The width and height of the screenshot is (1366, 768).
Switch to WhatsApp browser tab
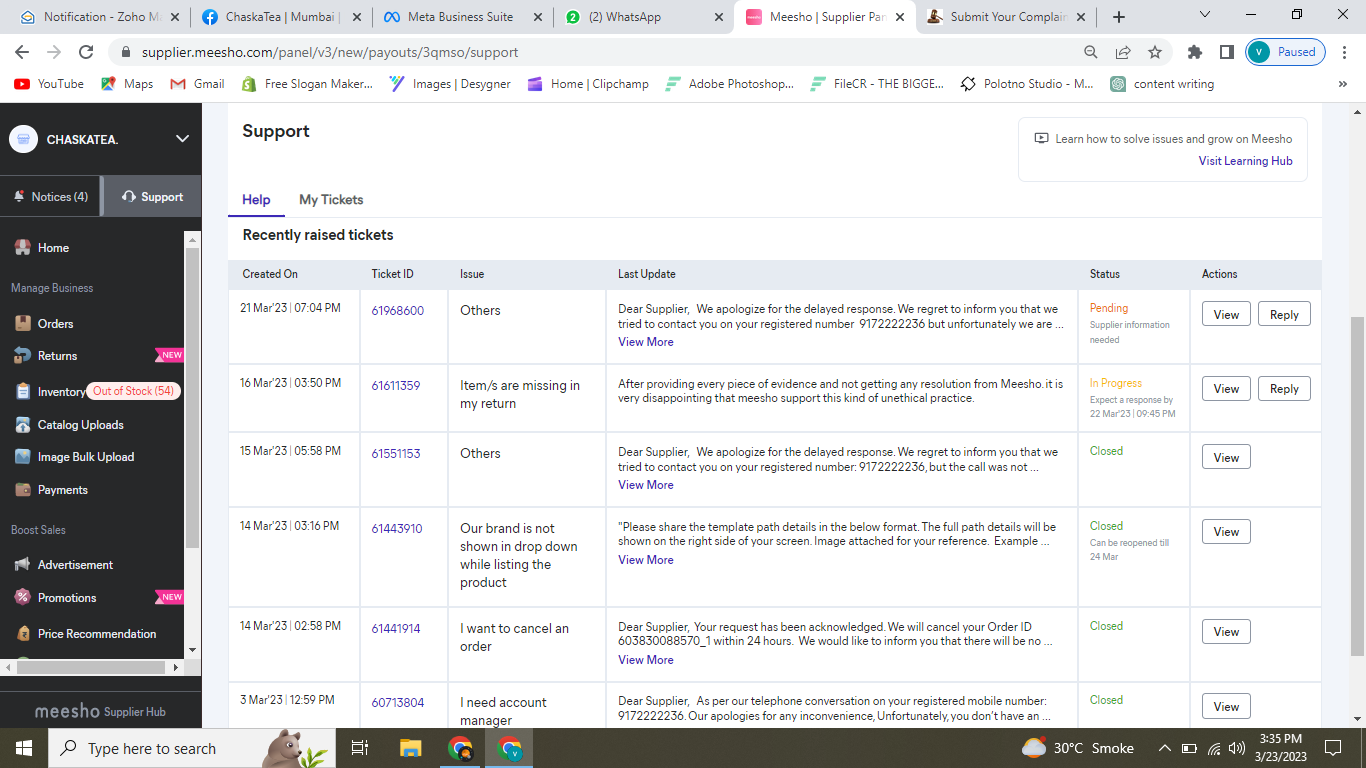(x=644, y=17)
